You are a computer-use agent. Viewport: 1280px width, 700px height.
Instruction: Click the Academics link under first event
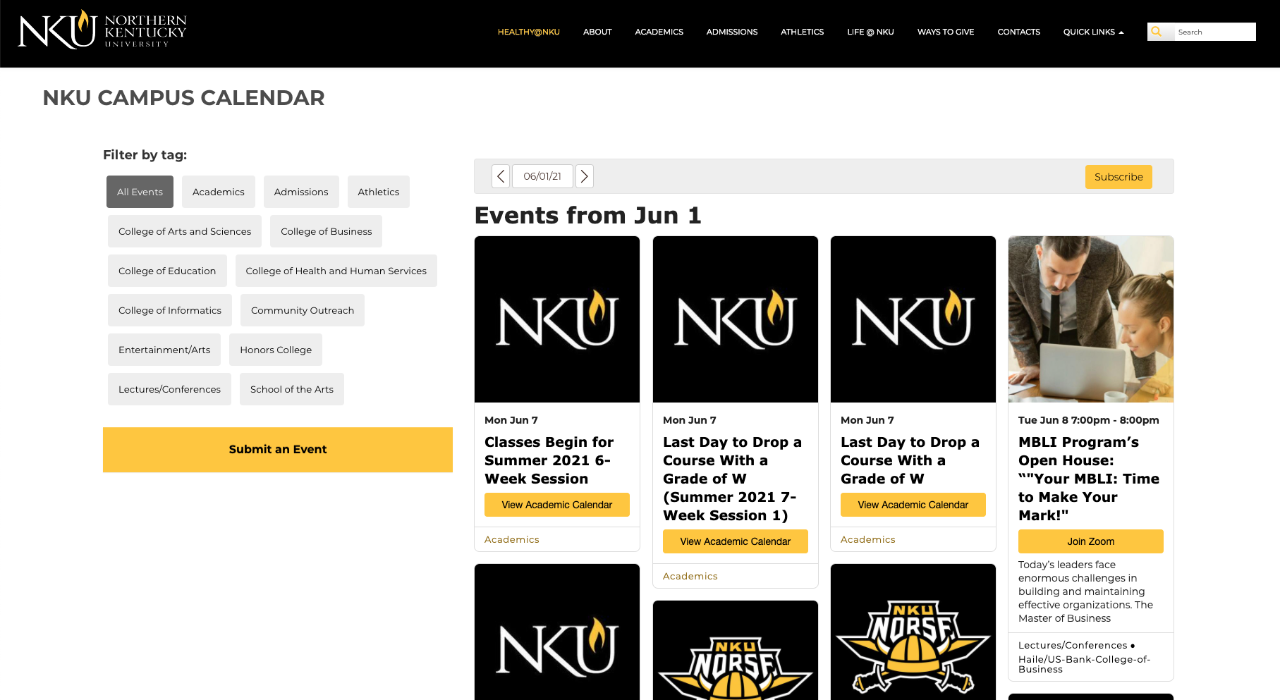point(511,539)
